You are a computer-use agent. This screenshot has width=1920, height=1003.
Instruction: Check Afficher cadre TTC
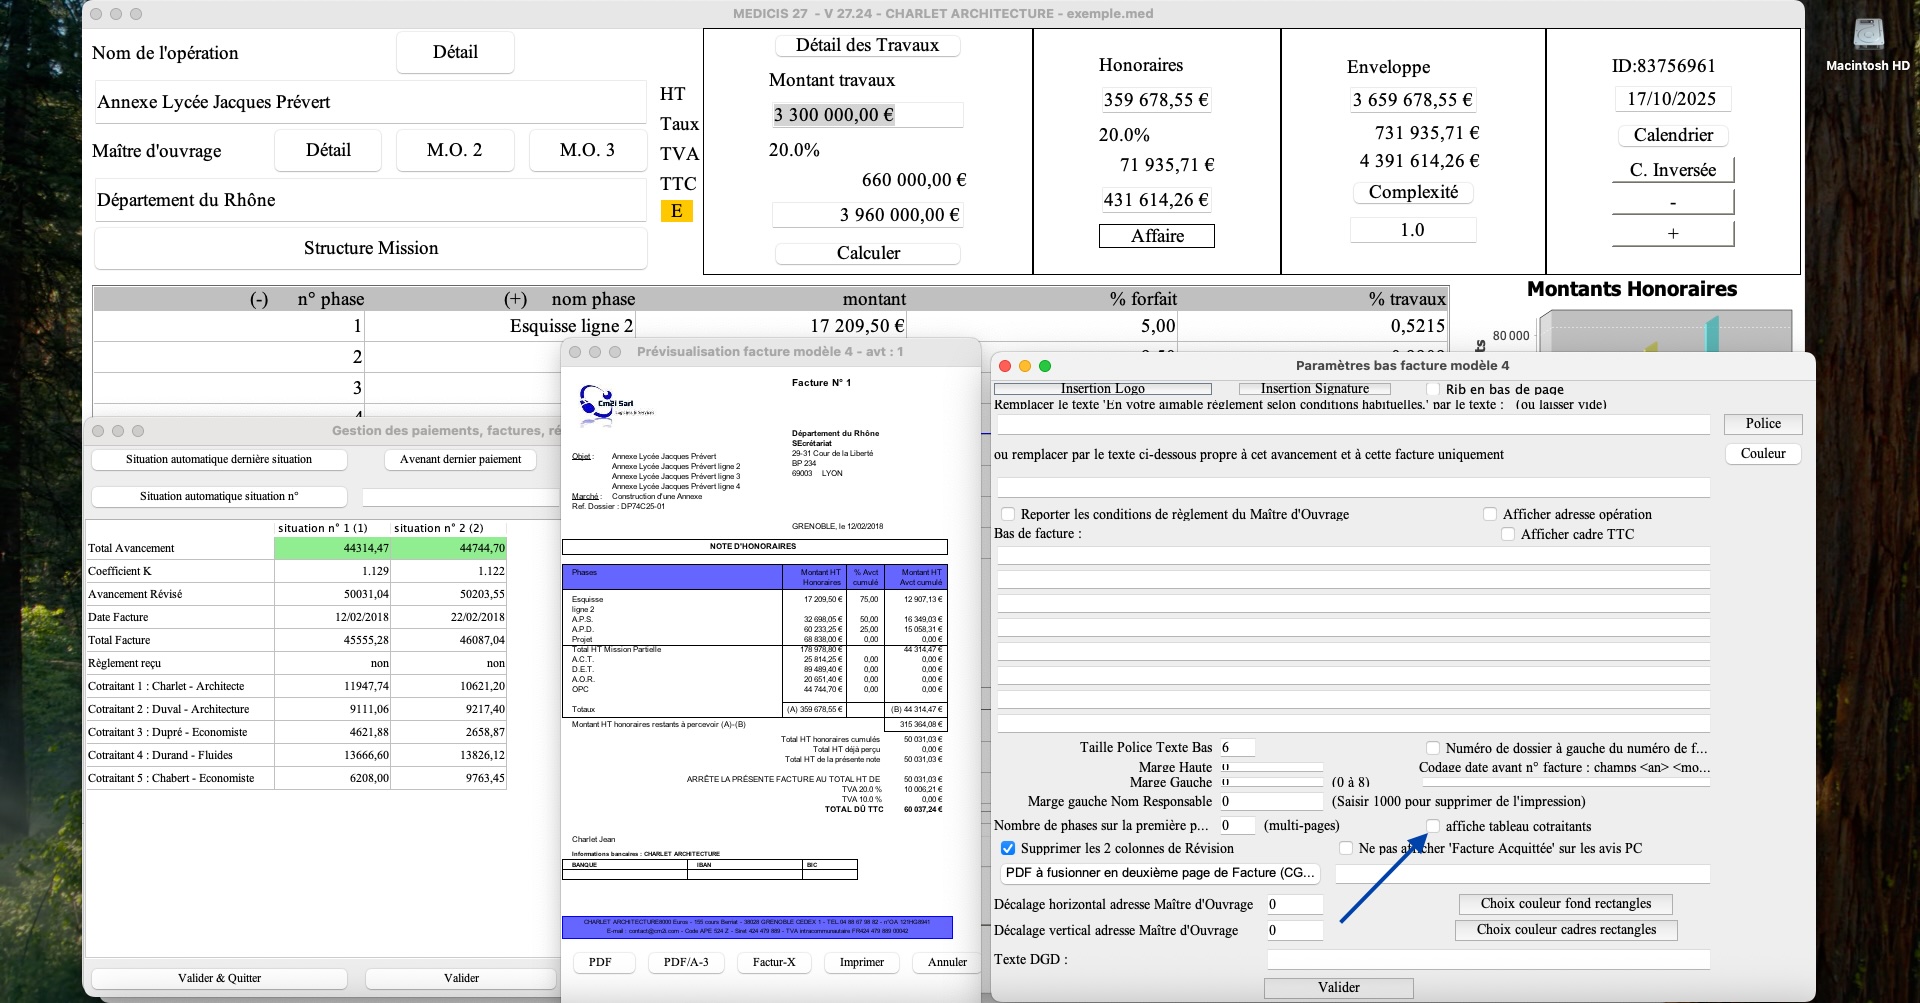1508,534
